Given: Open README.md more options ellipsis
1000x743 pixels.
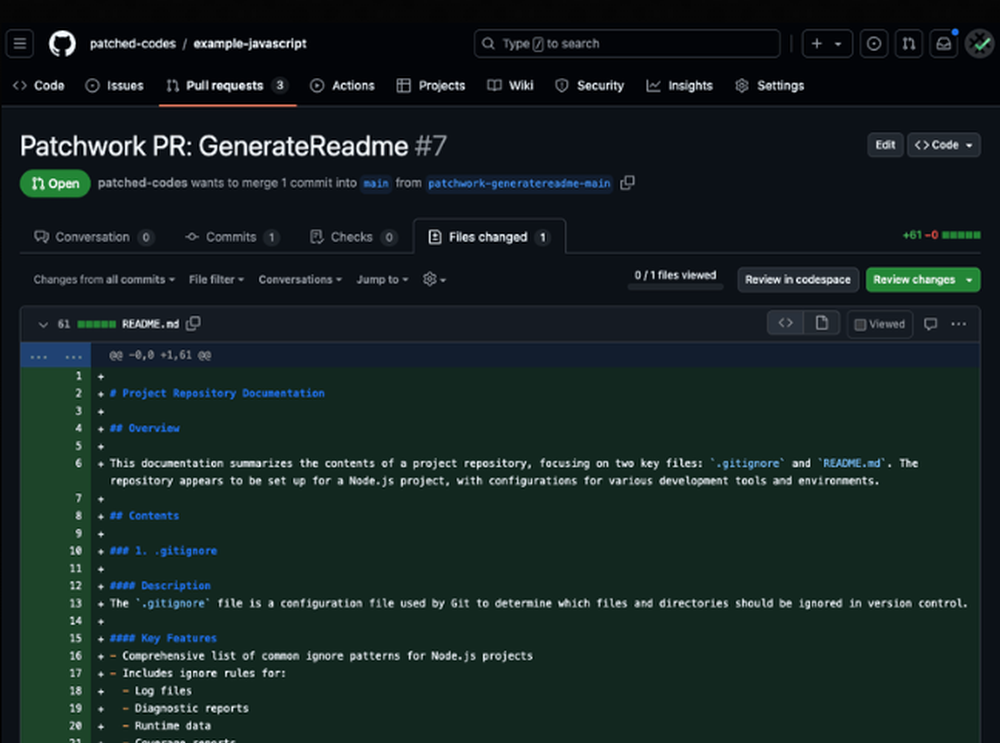Looking at the screenshot, I should point(958,324).
